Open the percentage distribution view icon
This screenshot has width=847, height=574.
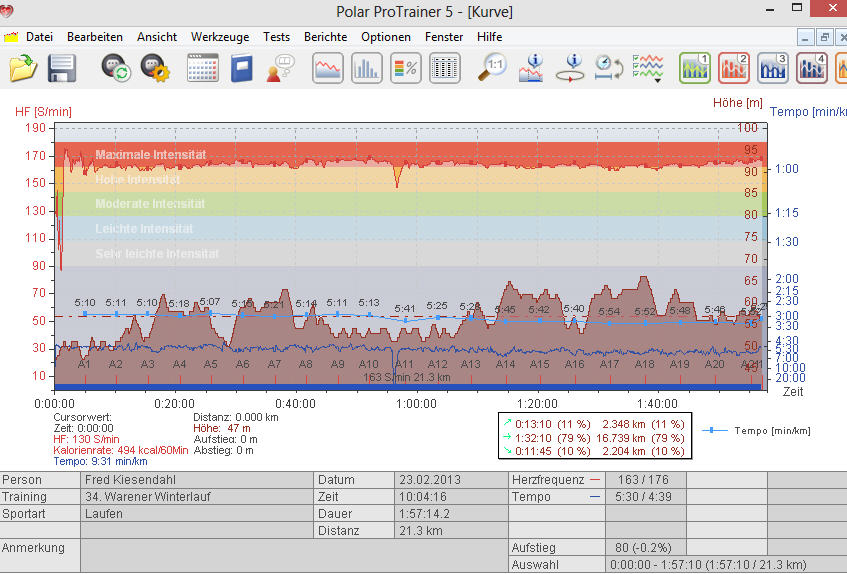pyautogui.click(x=405, y=68)
